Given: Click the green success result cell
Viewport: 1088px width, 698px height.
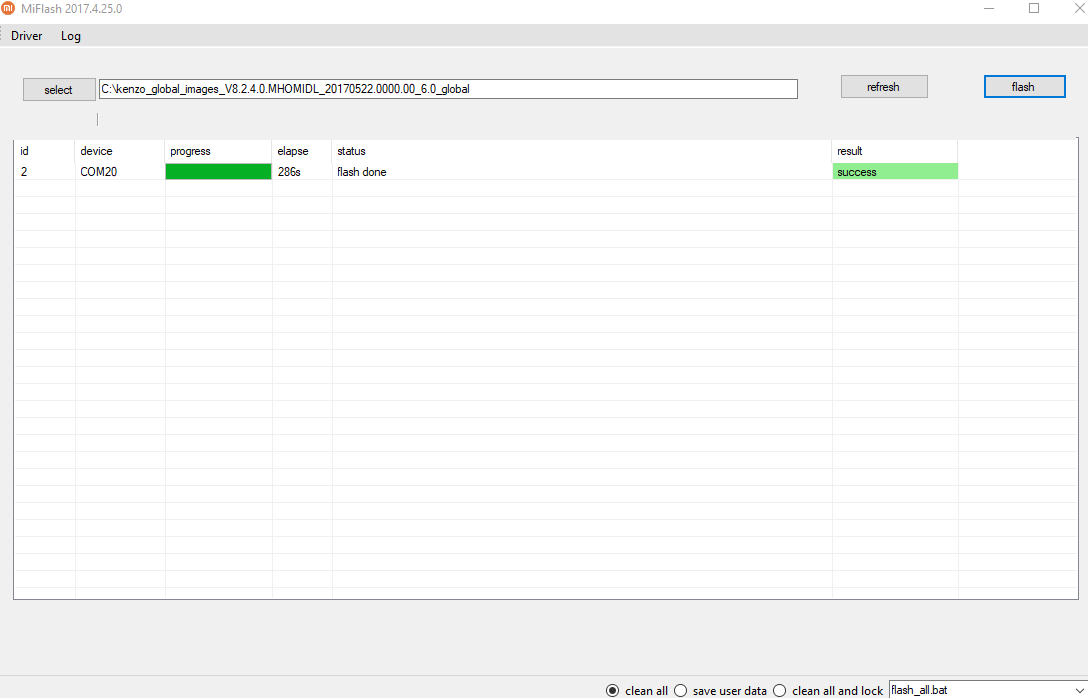Looking at the screenshot, I should [895, 171].
